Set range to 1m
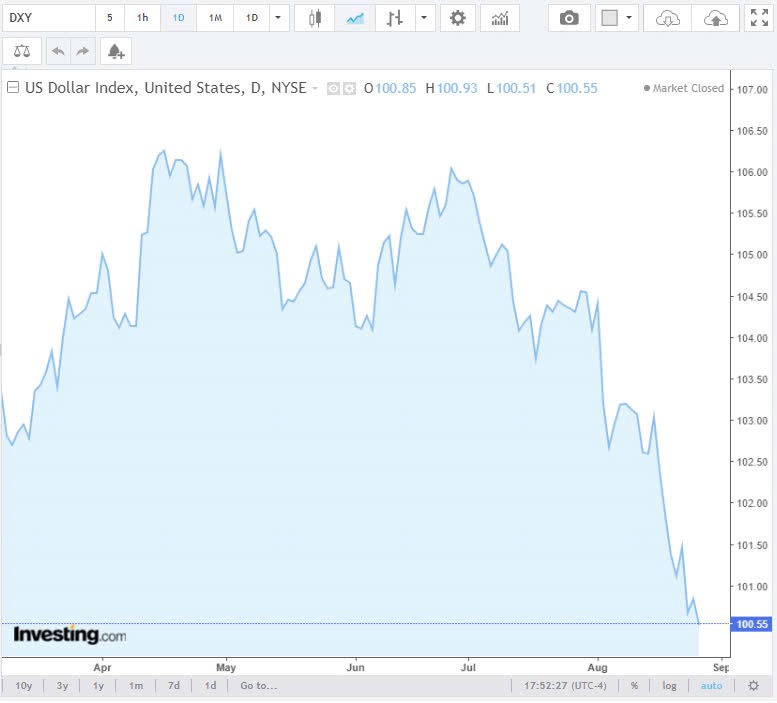This screenshot has height=703, width=777. tap(136, 686)
